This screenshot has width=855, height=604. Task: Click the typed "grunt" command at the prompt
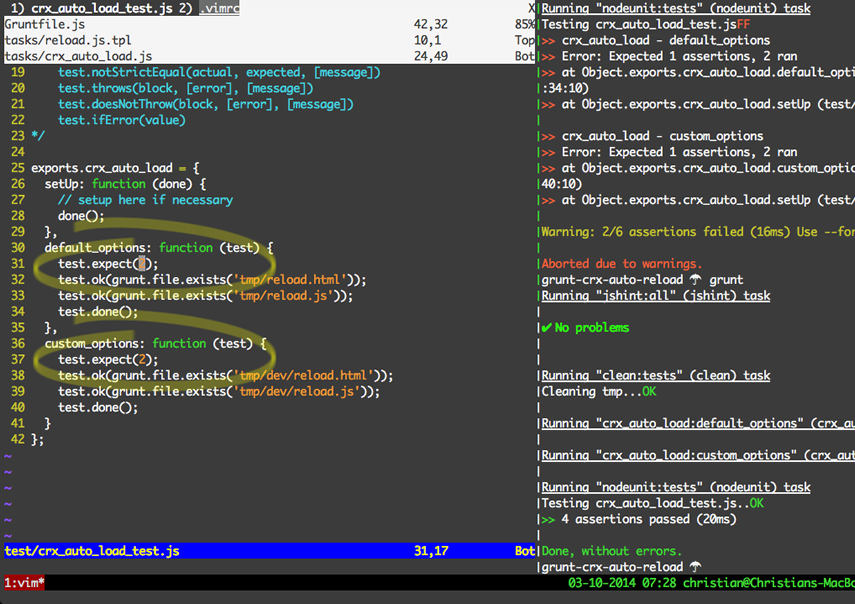click(x=726, y=280)
